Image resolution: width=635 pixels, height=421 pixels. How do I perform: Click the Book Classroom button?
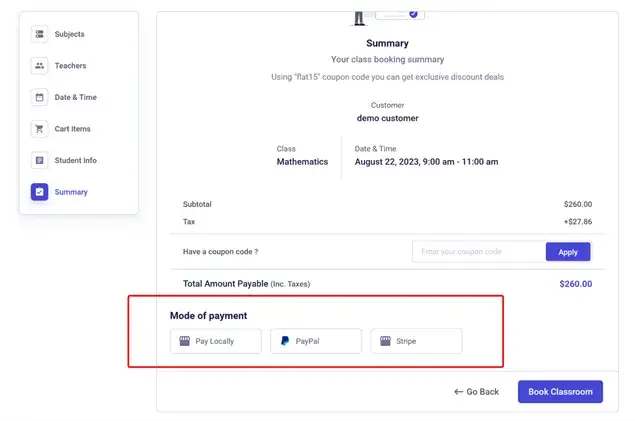(x=560, y=392)
